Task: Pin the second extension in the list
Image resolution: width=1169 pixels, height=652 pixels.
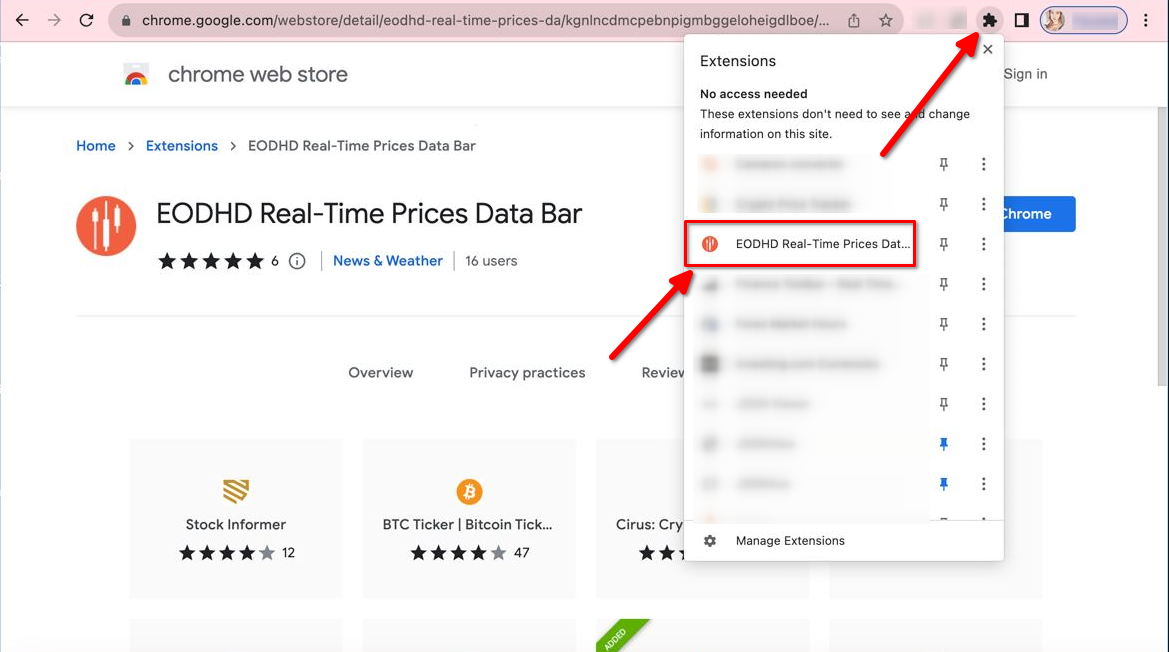Action: click(943, 204)
